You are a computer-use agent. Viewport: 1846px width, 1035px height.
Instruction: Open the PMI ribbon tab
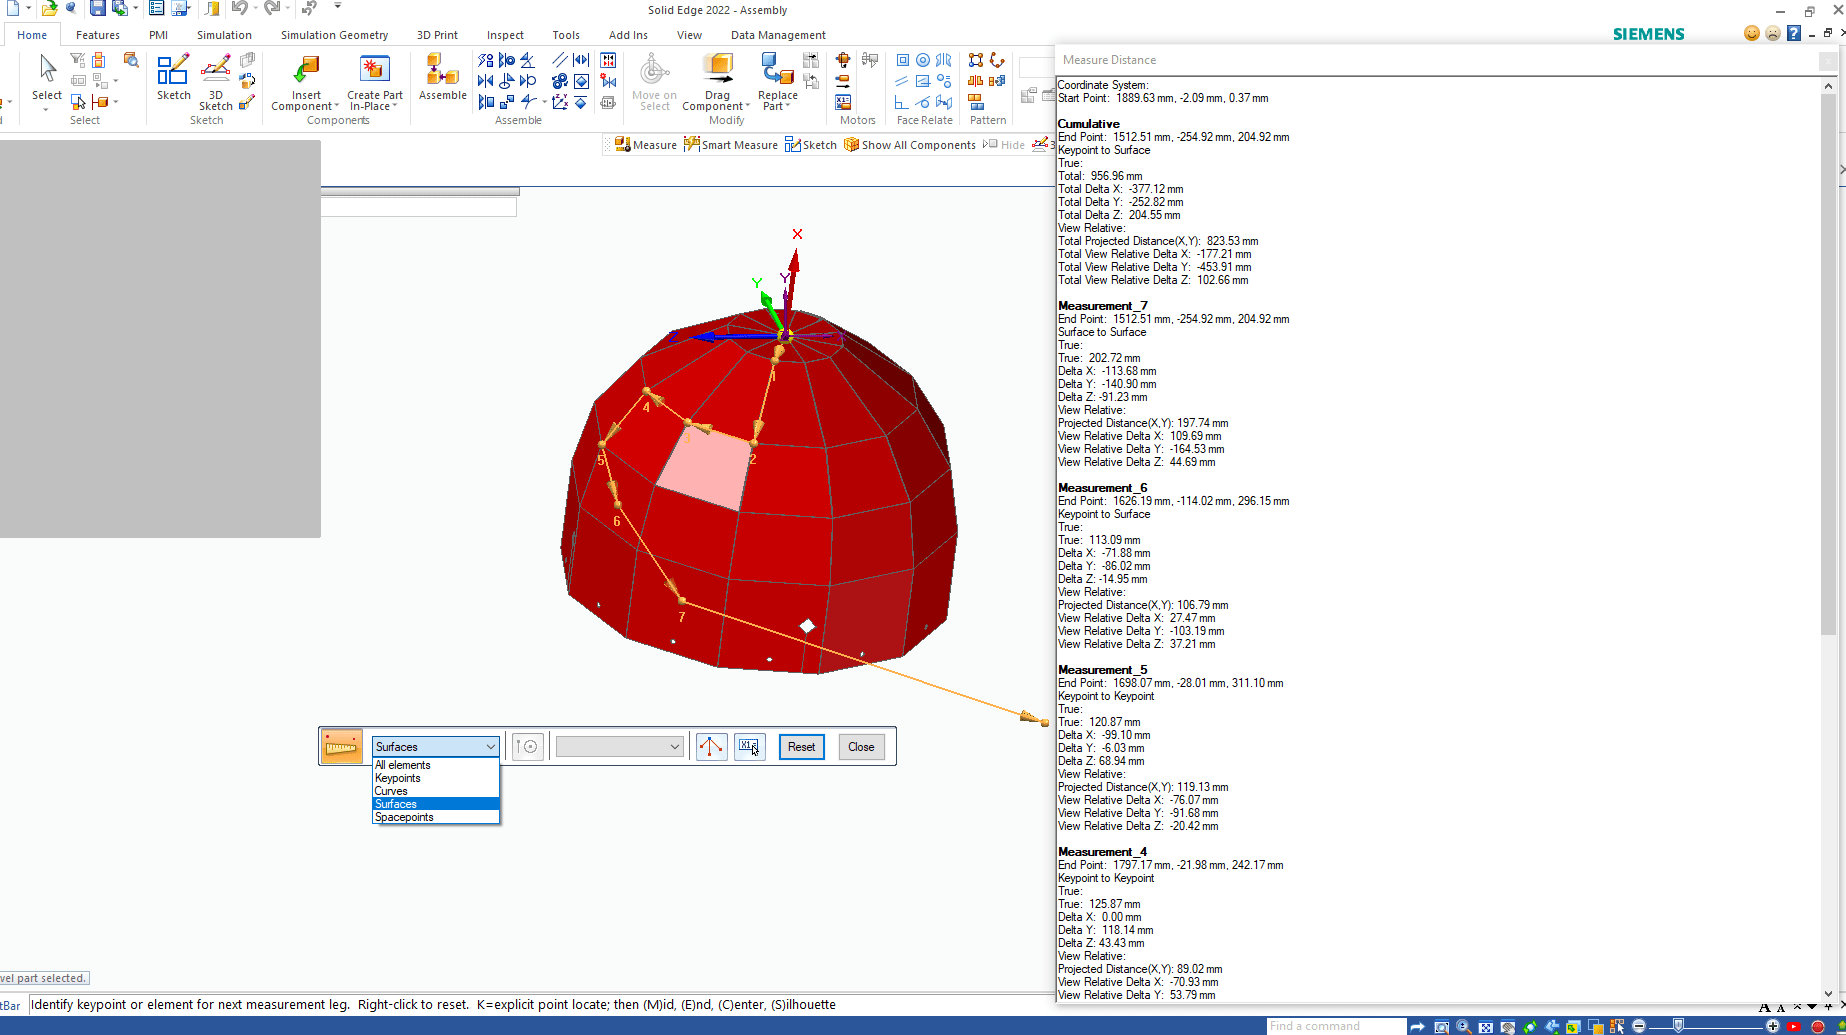(x=158, y=35)
